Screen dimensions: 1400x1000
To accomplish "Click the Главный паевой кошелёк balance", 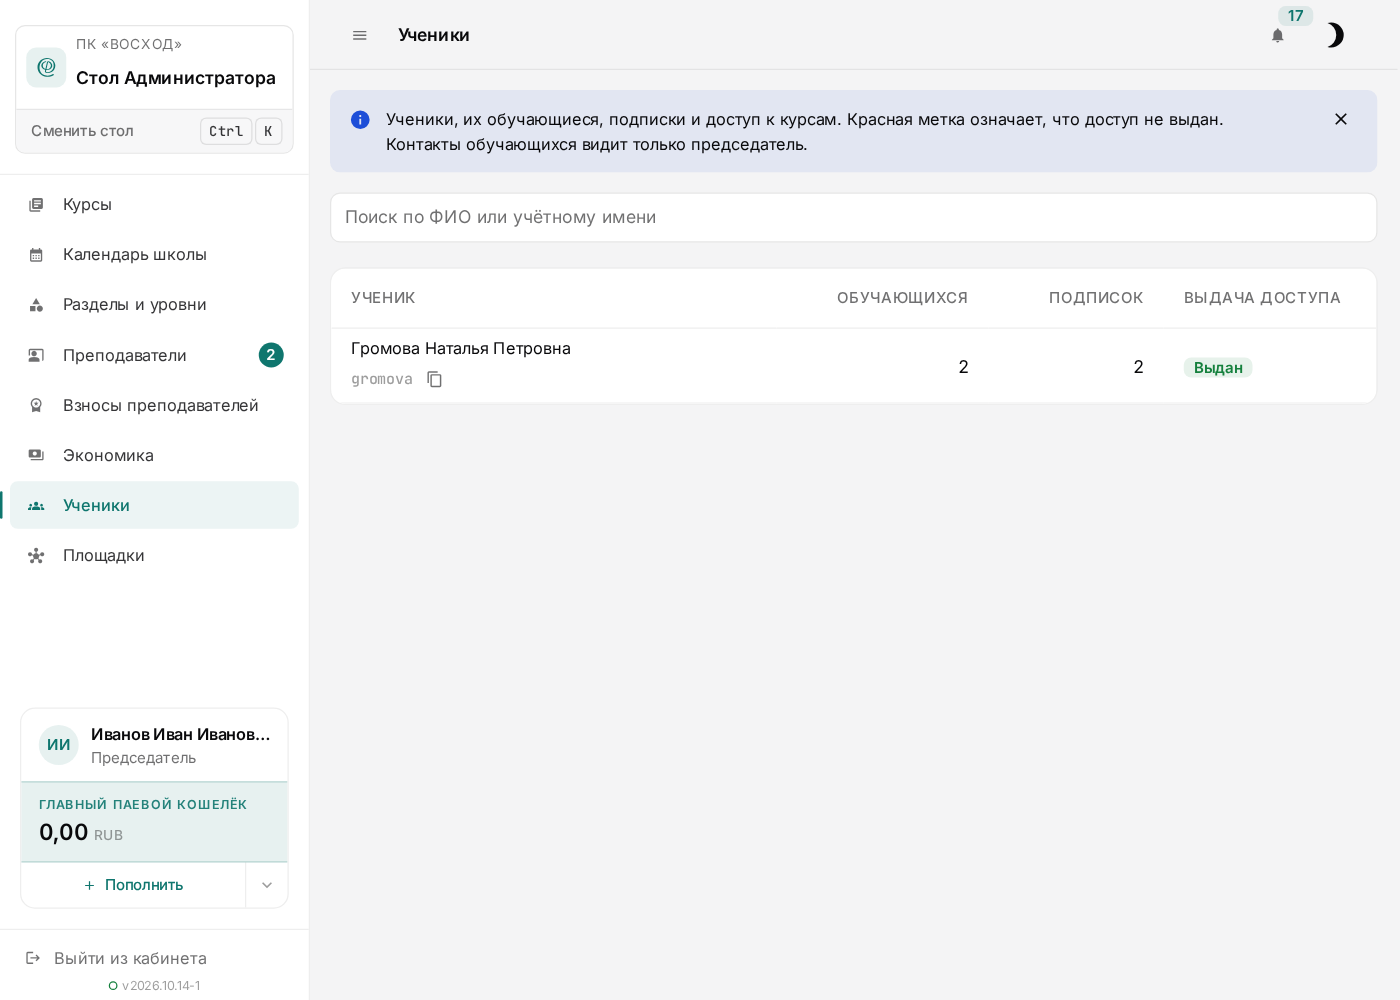I will click(x=154, y=822).
